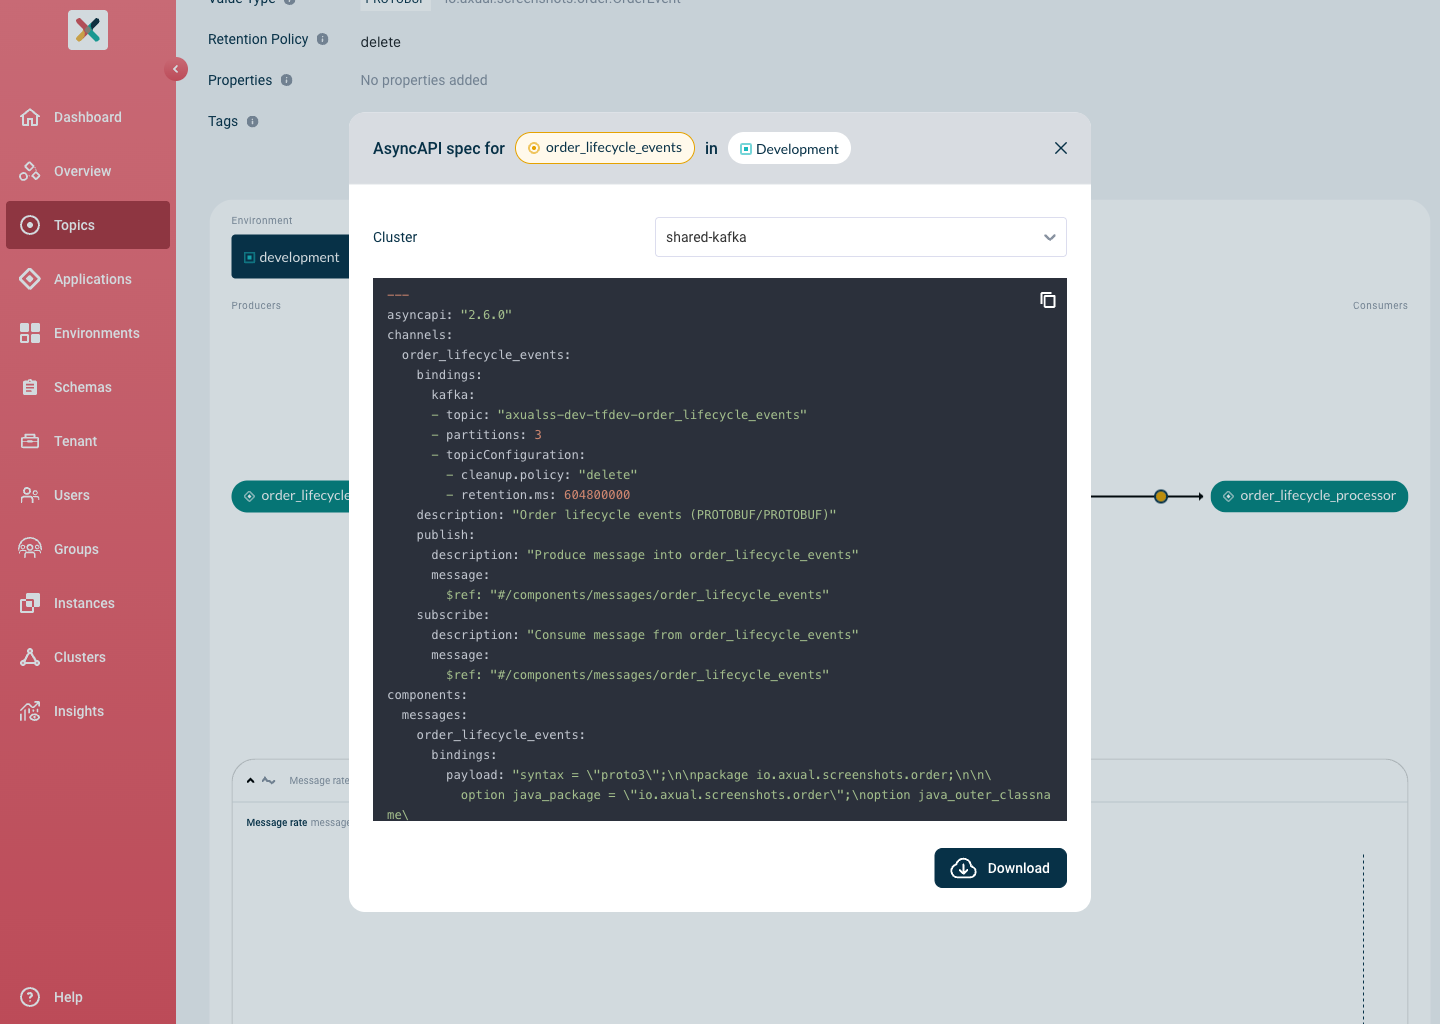Click the info icon beside Retention Policy
Image resolution: width=1440 pixels, height=1024 pixels.
(x=322, y=39)
